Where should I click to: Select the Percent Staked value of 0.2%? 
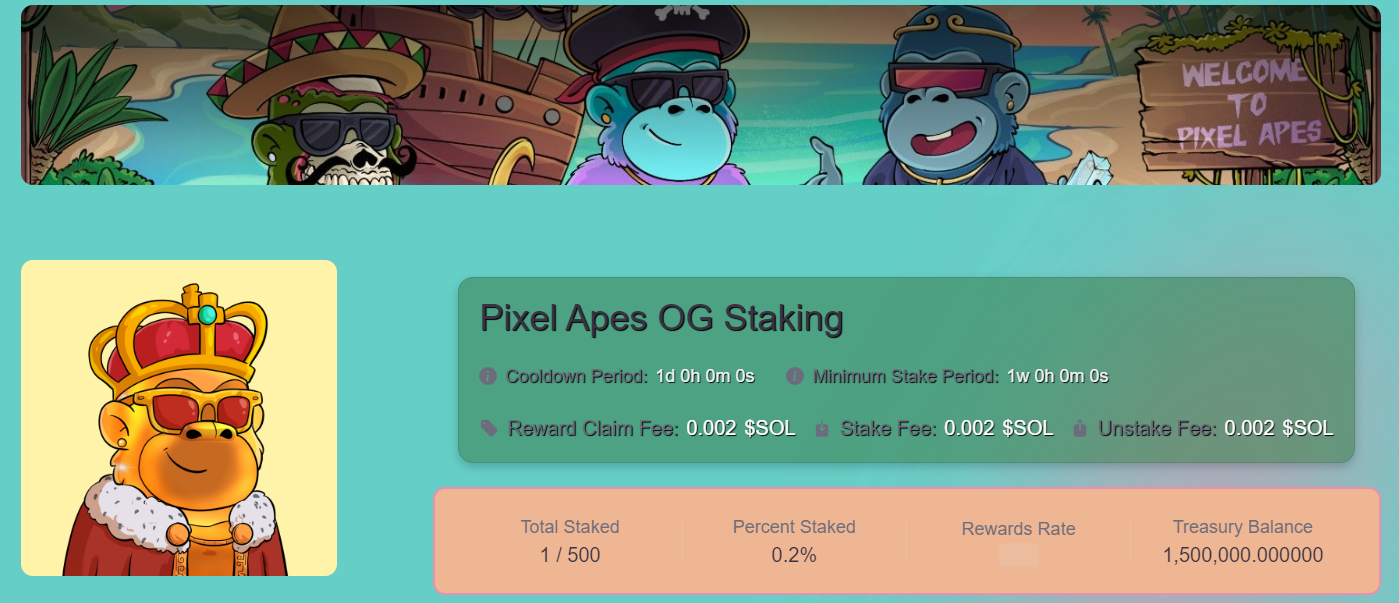pos(794,556)
